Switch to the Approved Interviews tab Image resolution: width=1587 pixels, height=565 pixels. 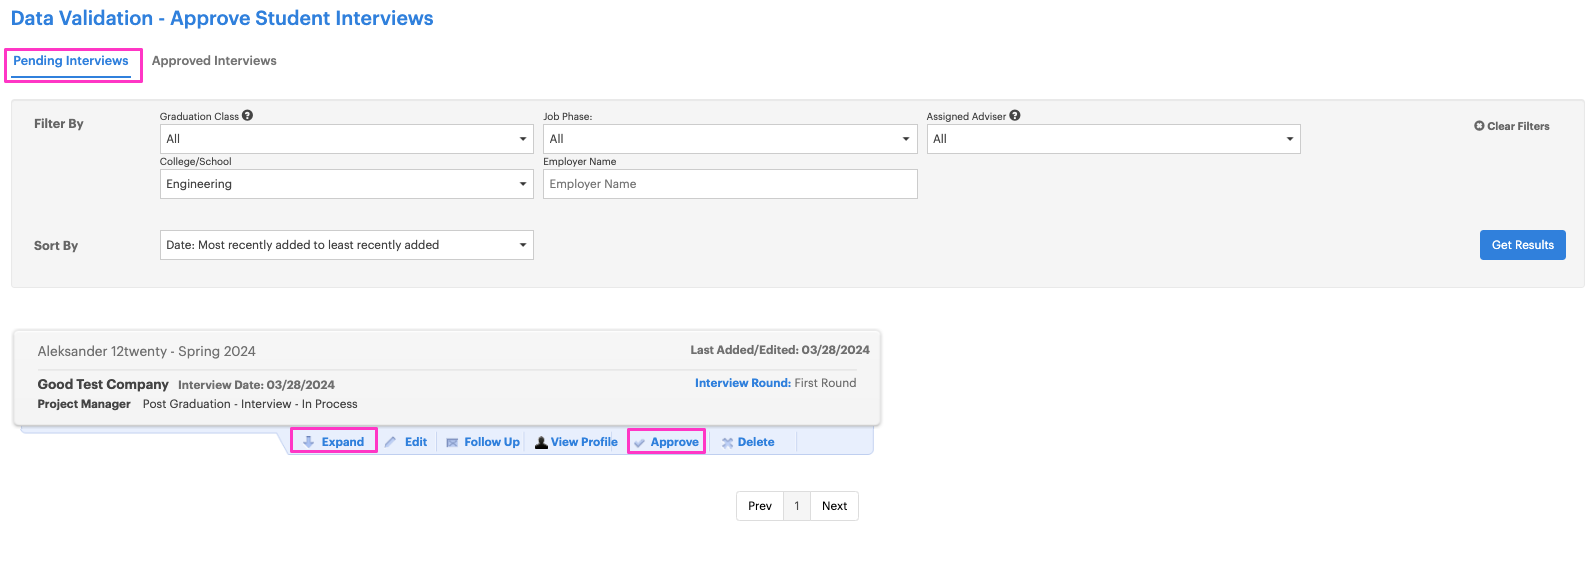click(x=214, y=61)
